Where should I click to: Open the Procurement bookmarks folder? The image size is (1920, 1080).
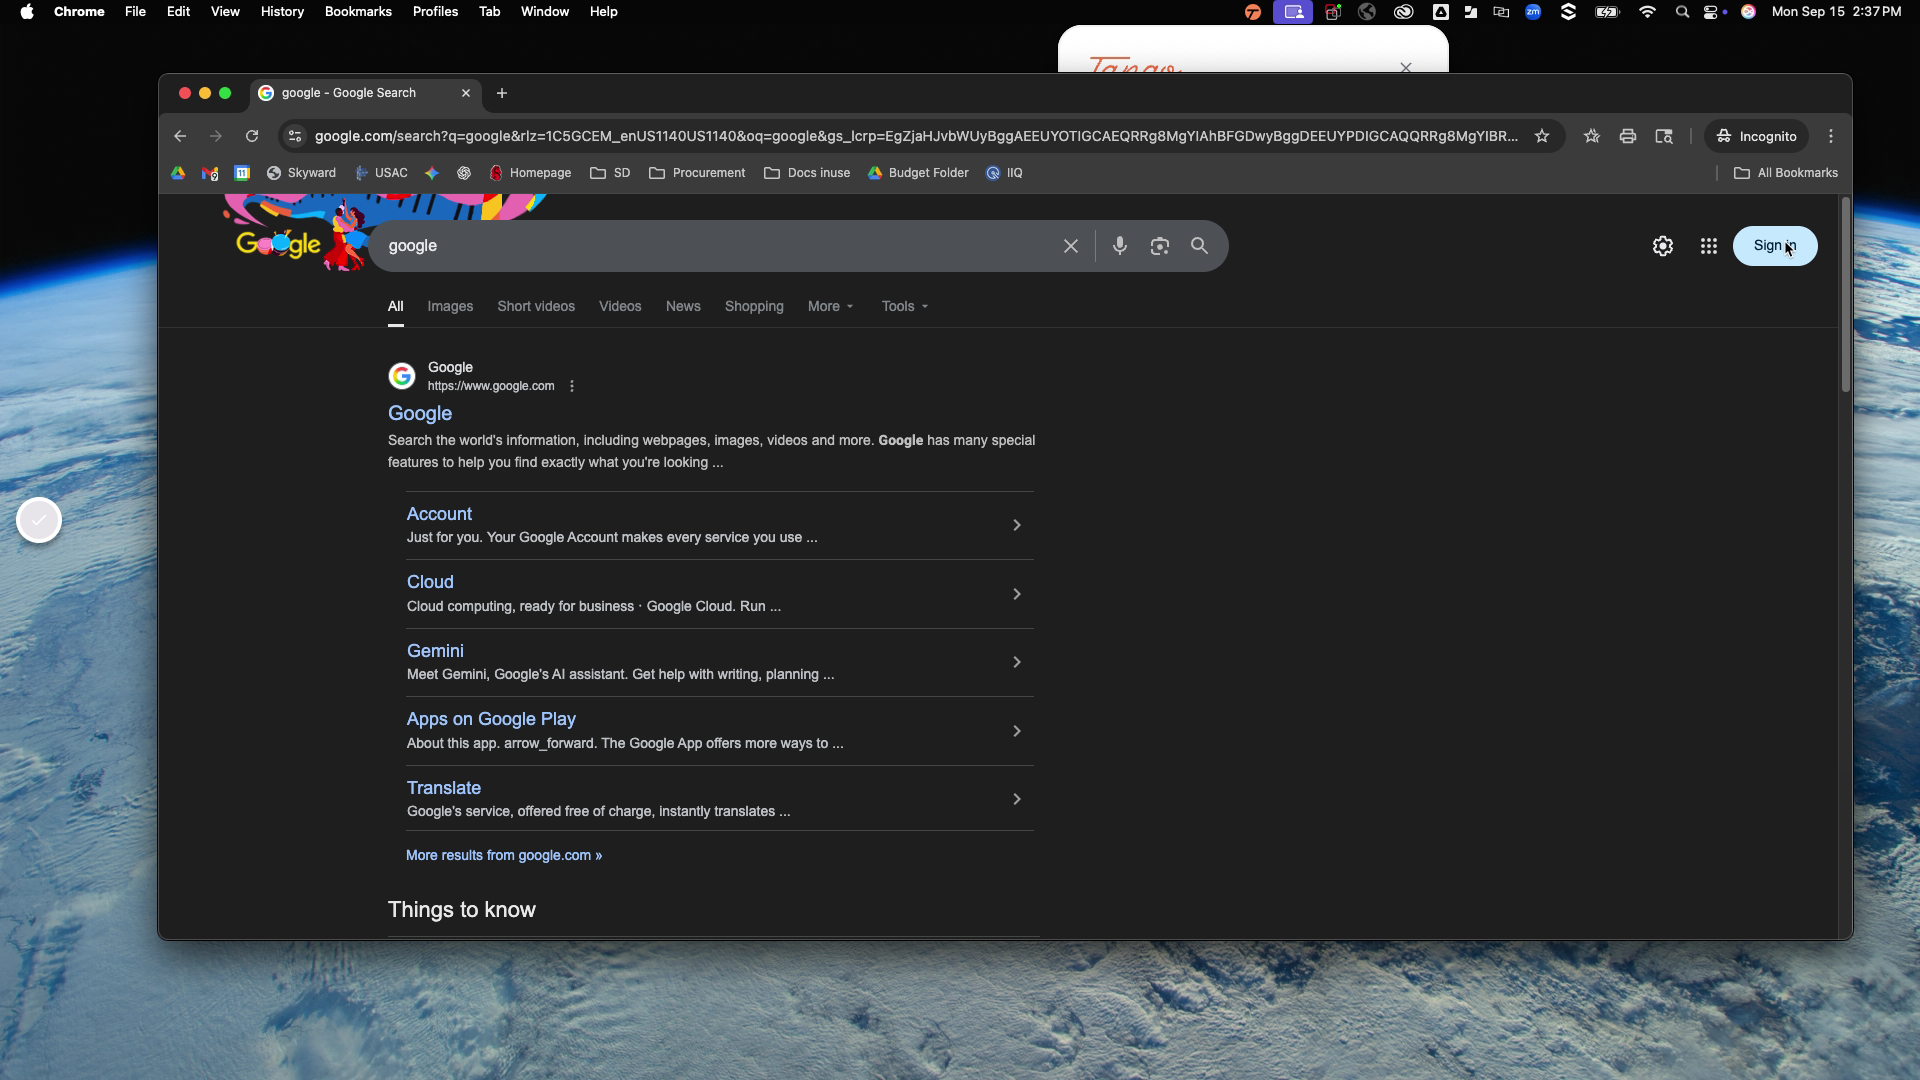(x=697, y=173)
